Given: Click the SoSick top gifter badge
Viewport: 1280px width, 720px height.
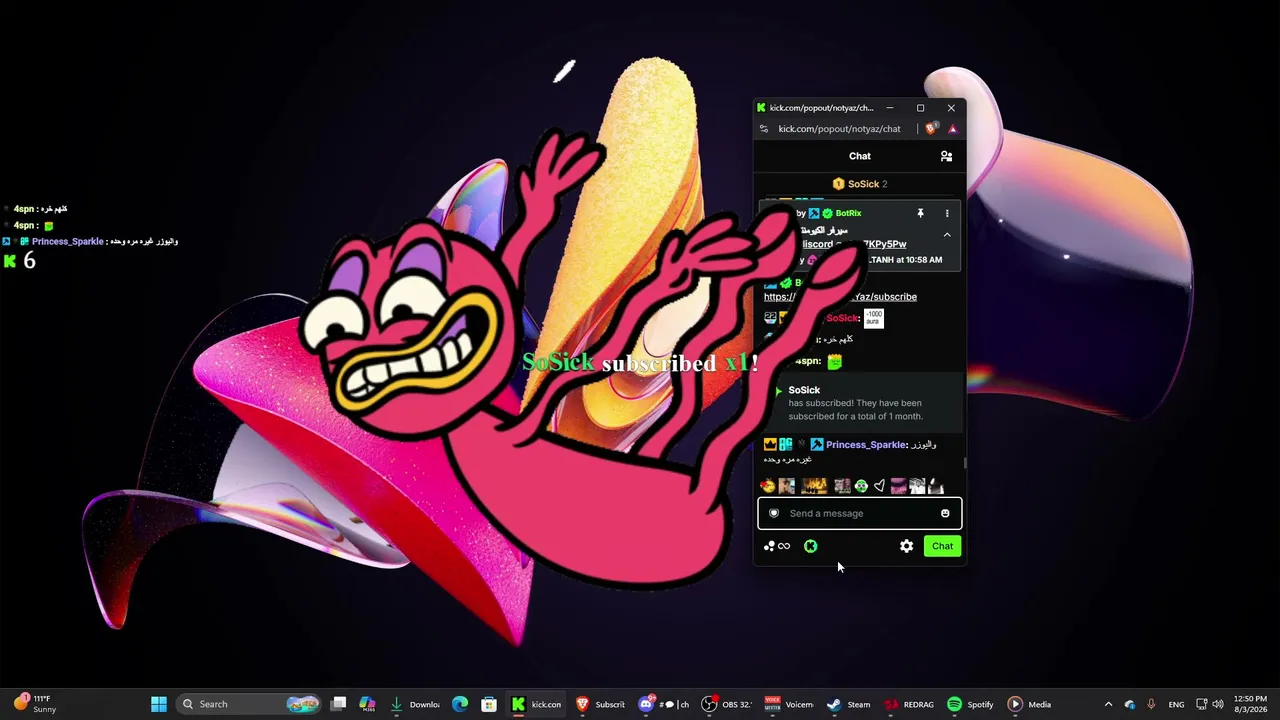Looking at the screenshot, I should [860, 184].
